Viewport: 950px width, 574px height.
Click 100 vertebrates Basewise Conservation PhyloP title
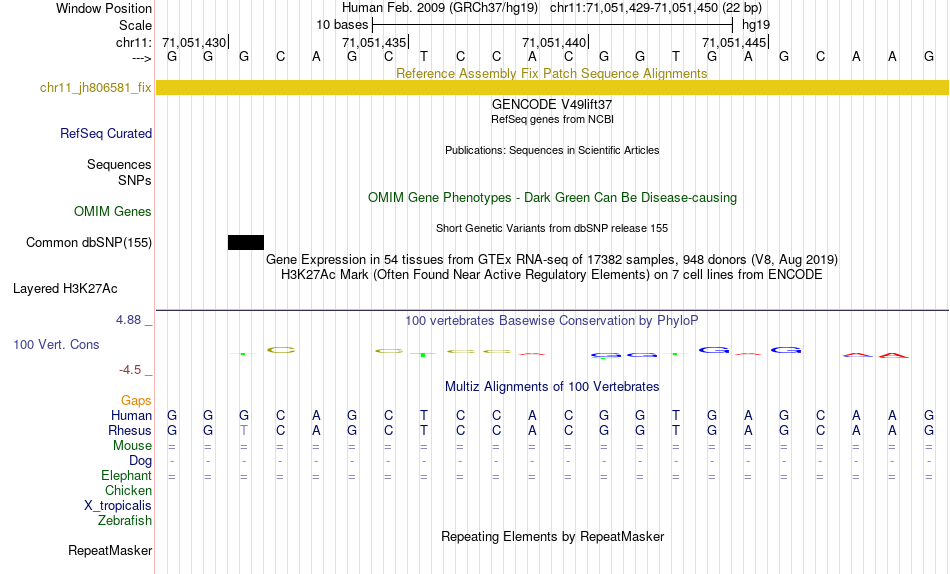[552, 321]
